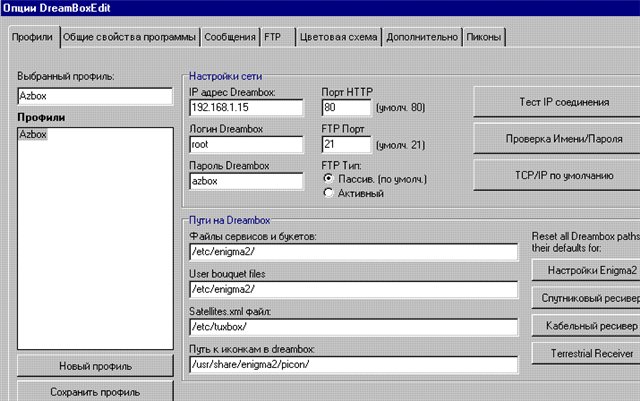Click Проверка Имени/Пароля button
This screenshot has width=640, height=401.
556,139
